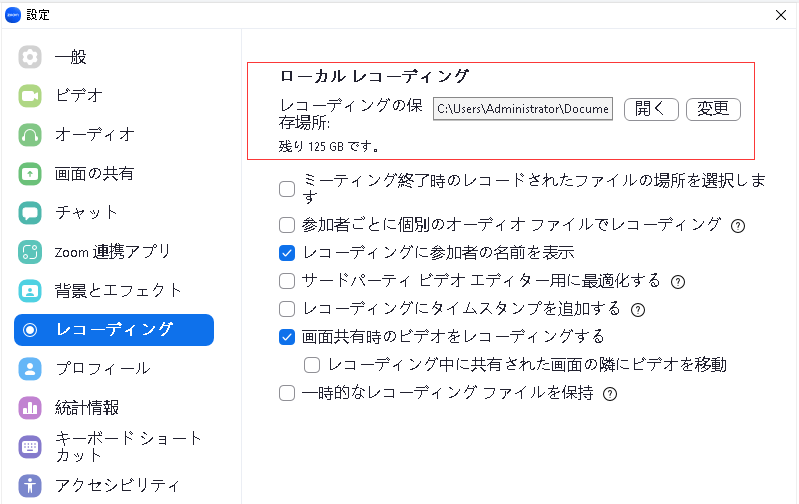Click help icon beside 一時的なレコーディング option
The height and width of the screenshot is (504, 799).
pos(609,394)
